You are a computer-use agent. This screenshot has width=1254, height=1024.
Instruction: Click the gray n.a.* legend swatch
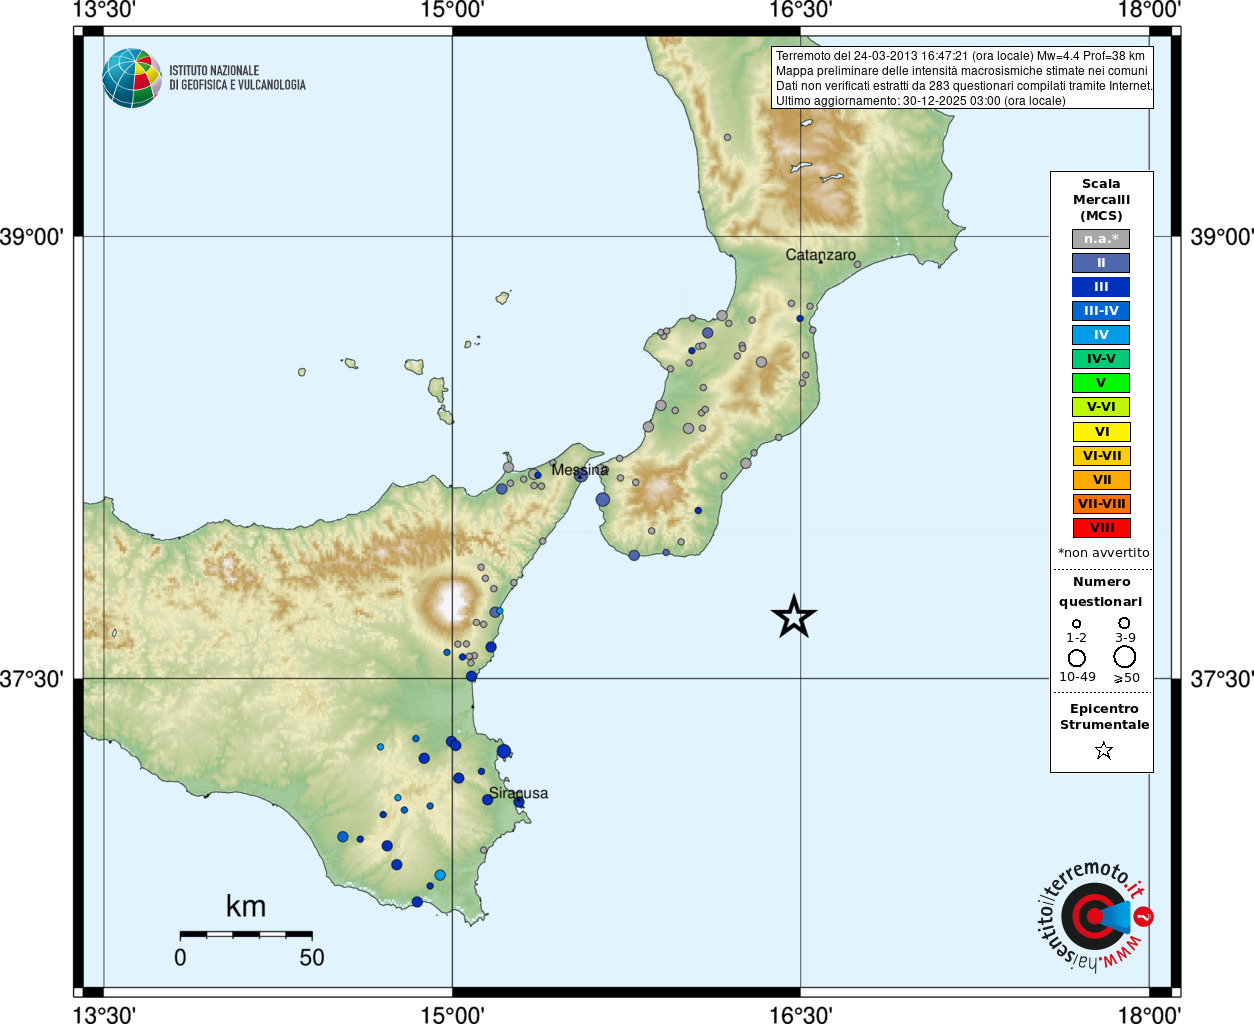click(1101, 239)
